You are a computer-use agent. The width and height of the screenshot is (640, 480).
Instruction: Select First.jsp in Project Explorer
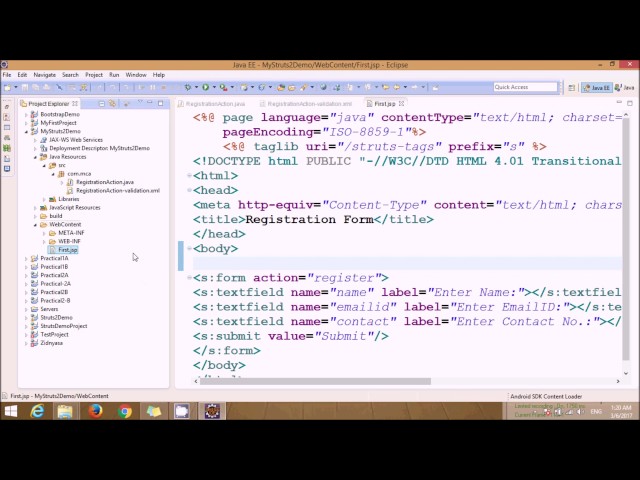pyautogui.click(x=63, y=250)
